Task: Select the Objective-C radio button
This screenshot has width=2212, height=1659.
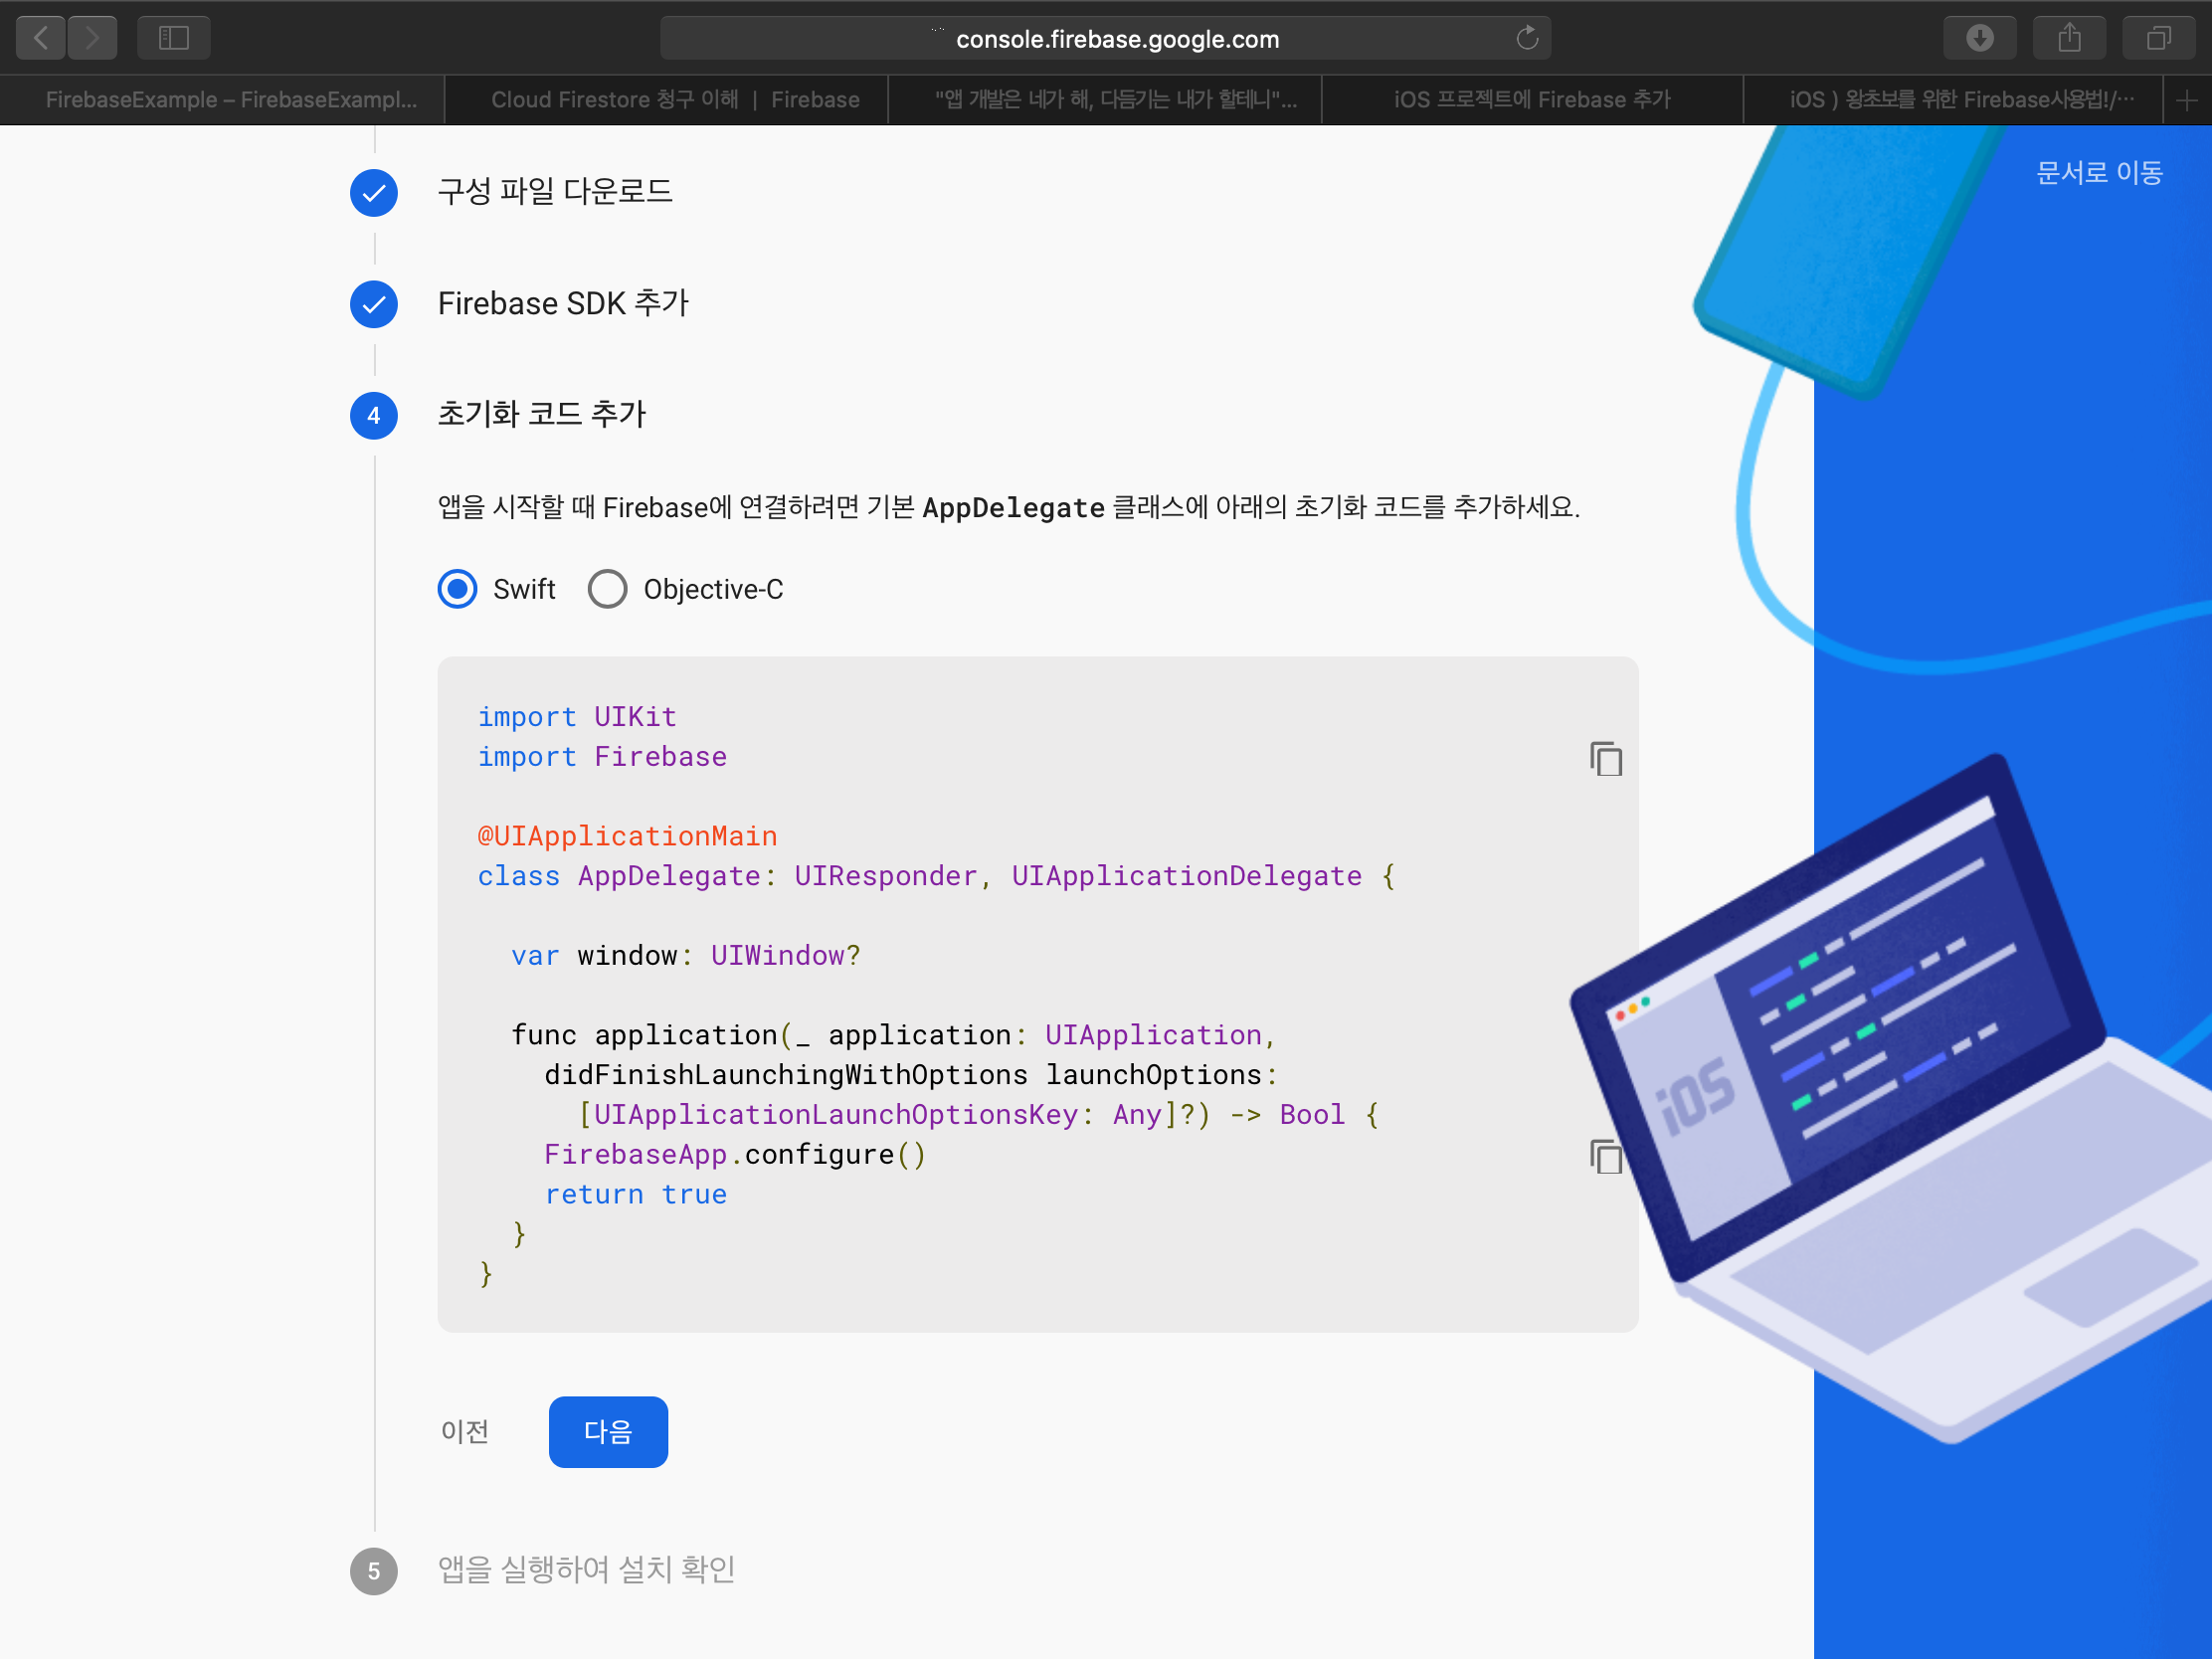Action: coord(607,589)
